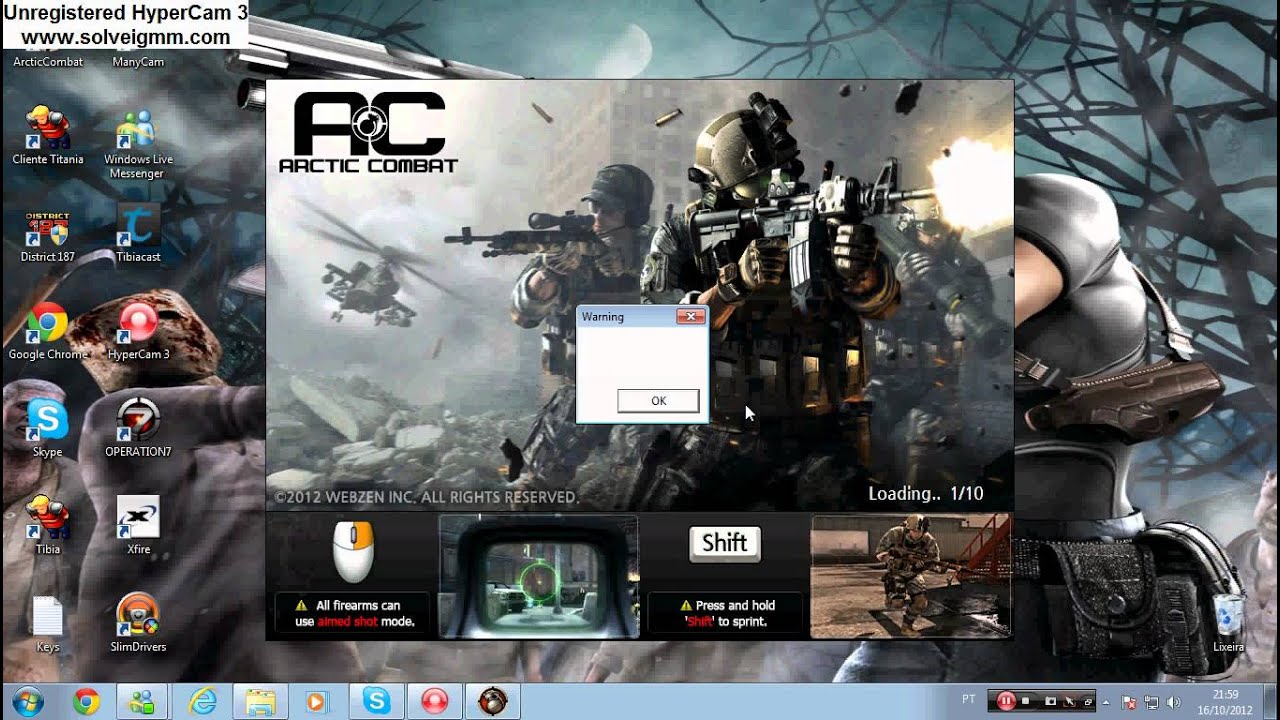This screenshot has width=1280, height=720.
Task: Open the Windows Start menu
Action: [x=28, y=701]
